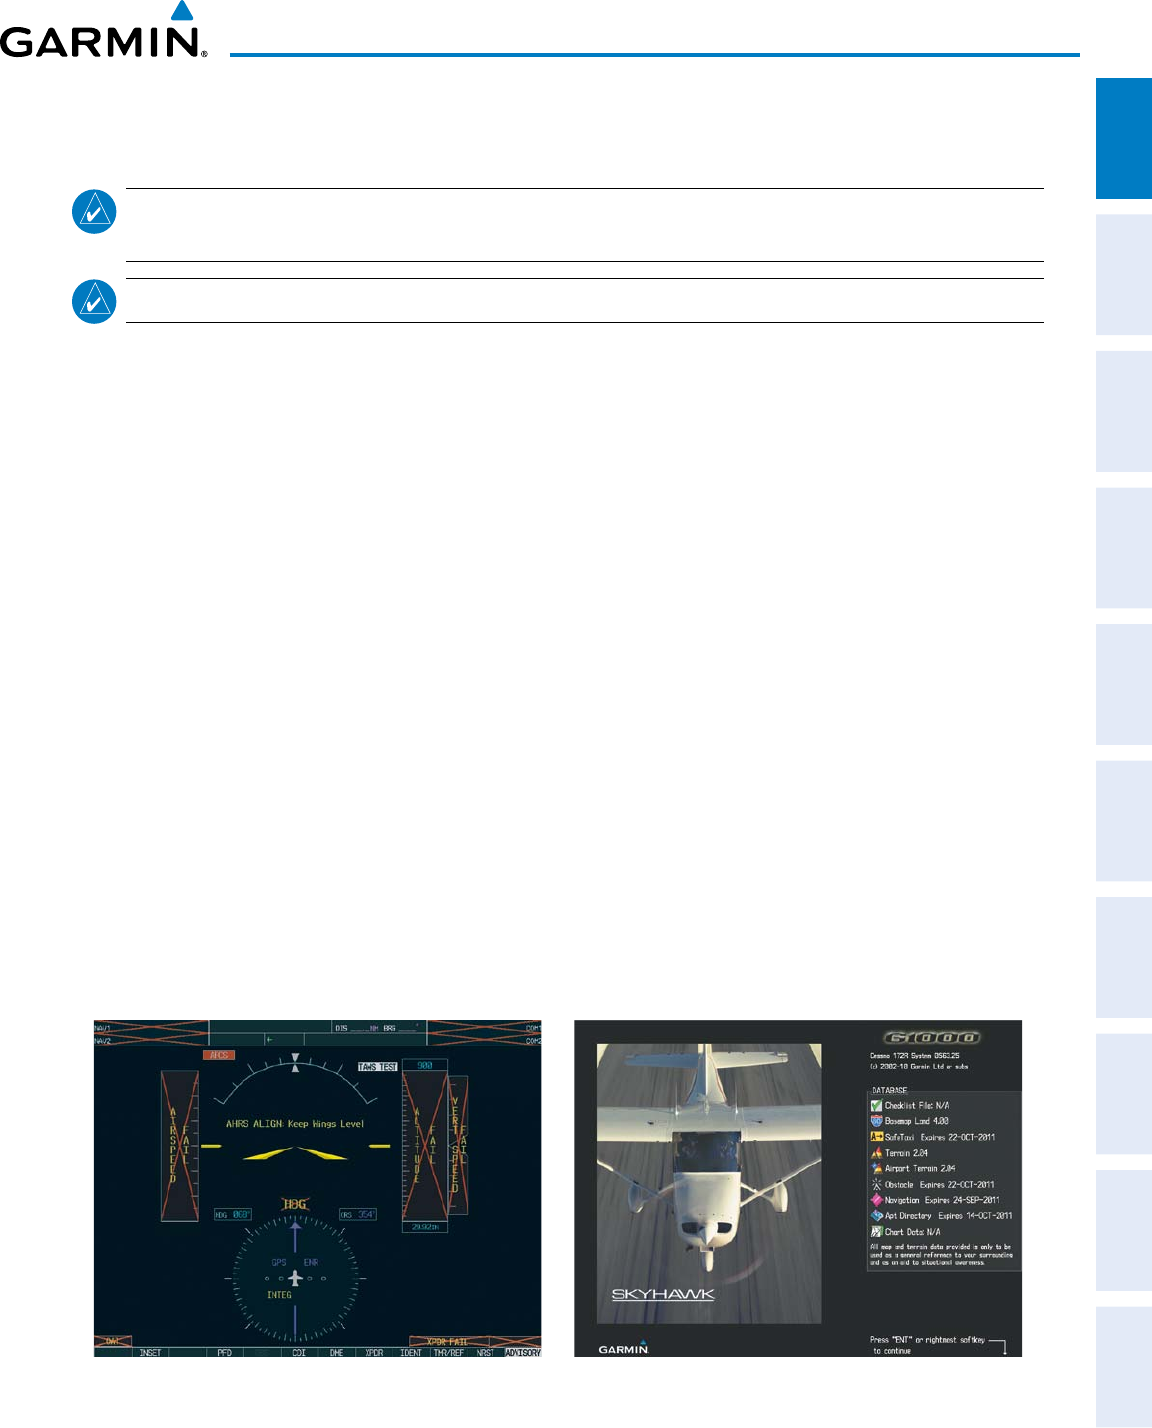Viewport: 1152px width, 1428px height.
Task: Click the COM2 frequency field
Action: [485, 1040]
